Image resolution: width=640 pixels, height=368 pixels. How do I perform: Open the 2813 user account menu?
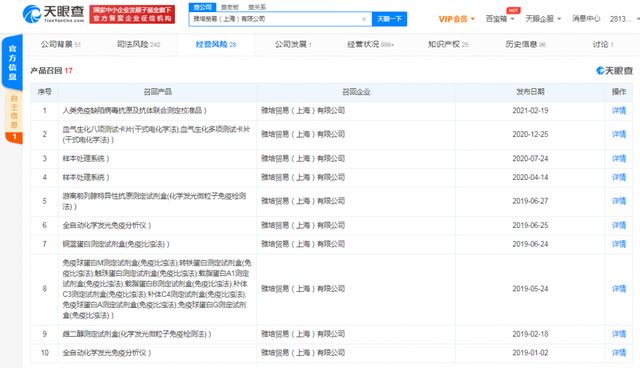pos(624,19)
